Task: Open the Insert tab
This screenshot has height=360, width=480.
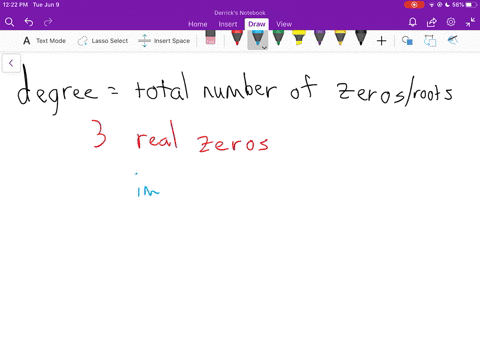Action: point(228,24)
